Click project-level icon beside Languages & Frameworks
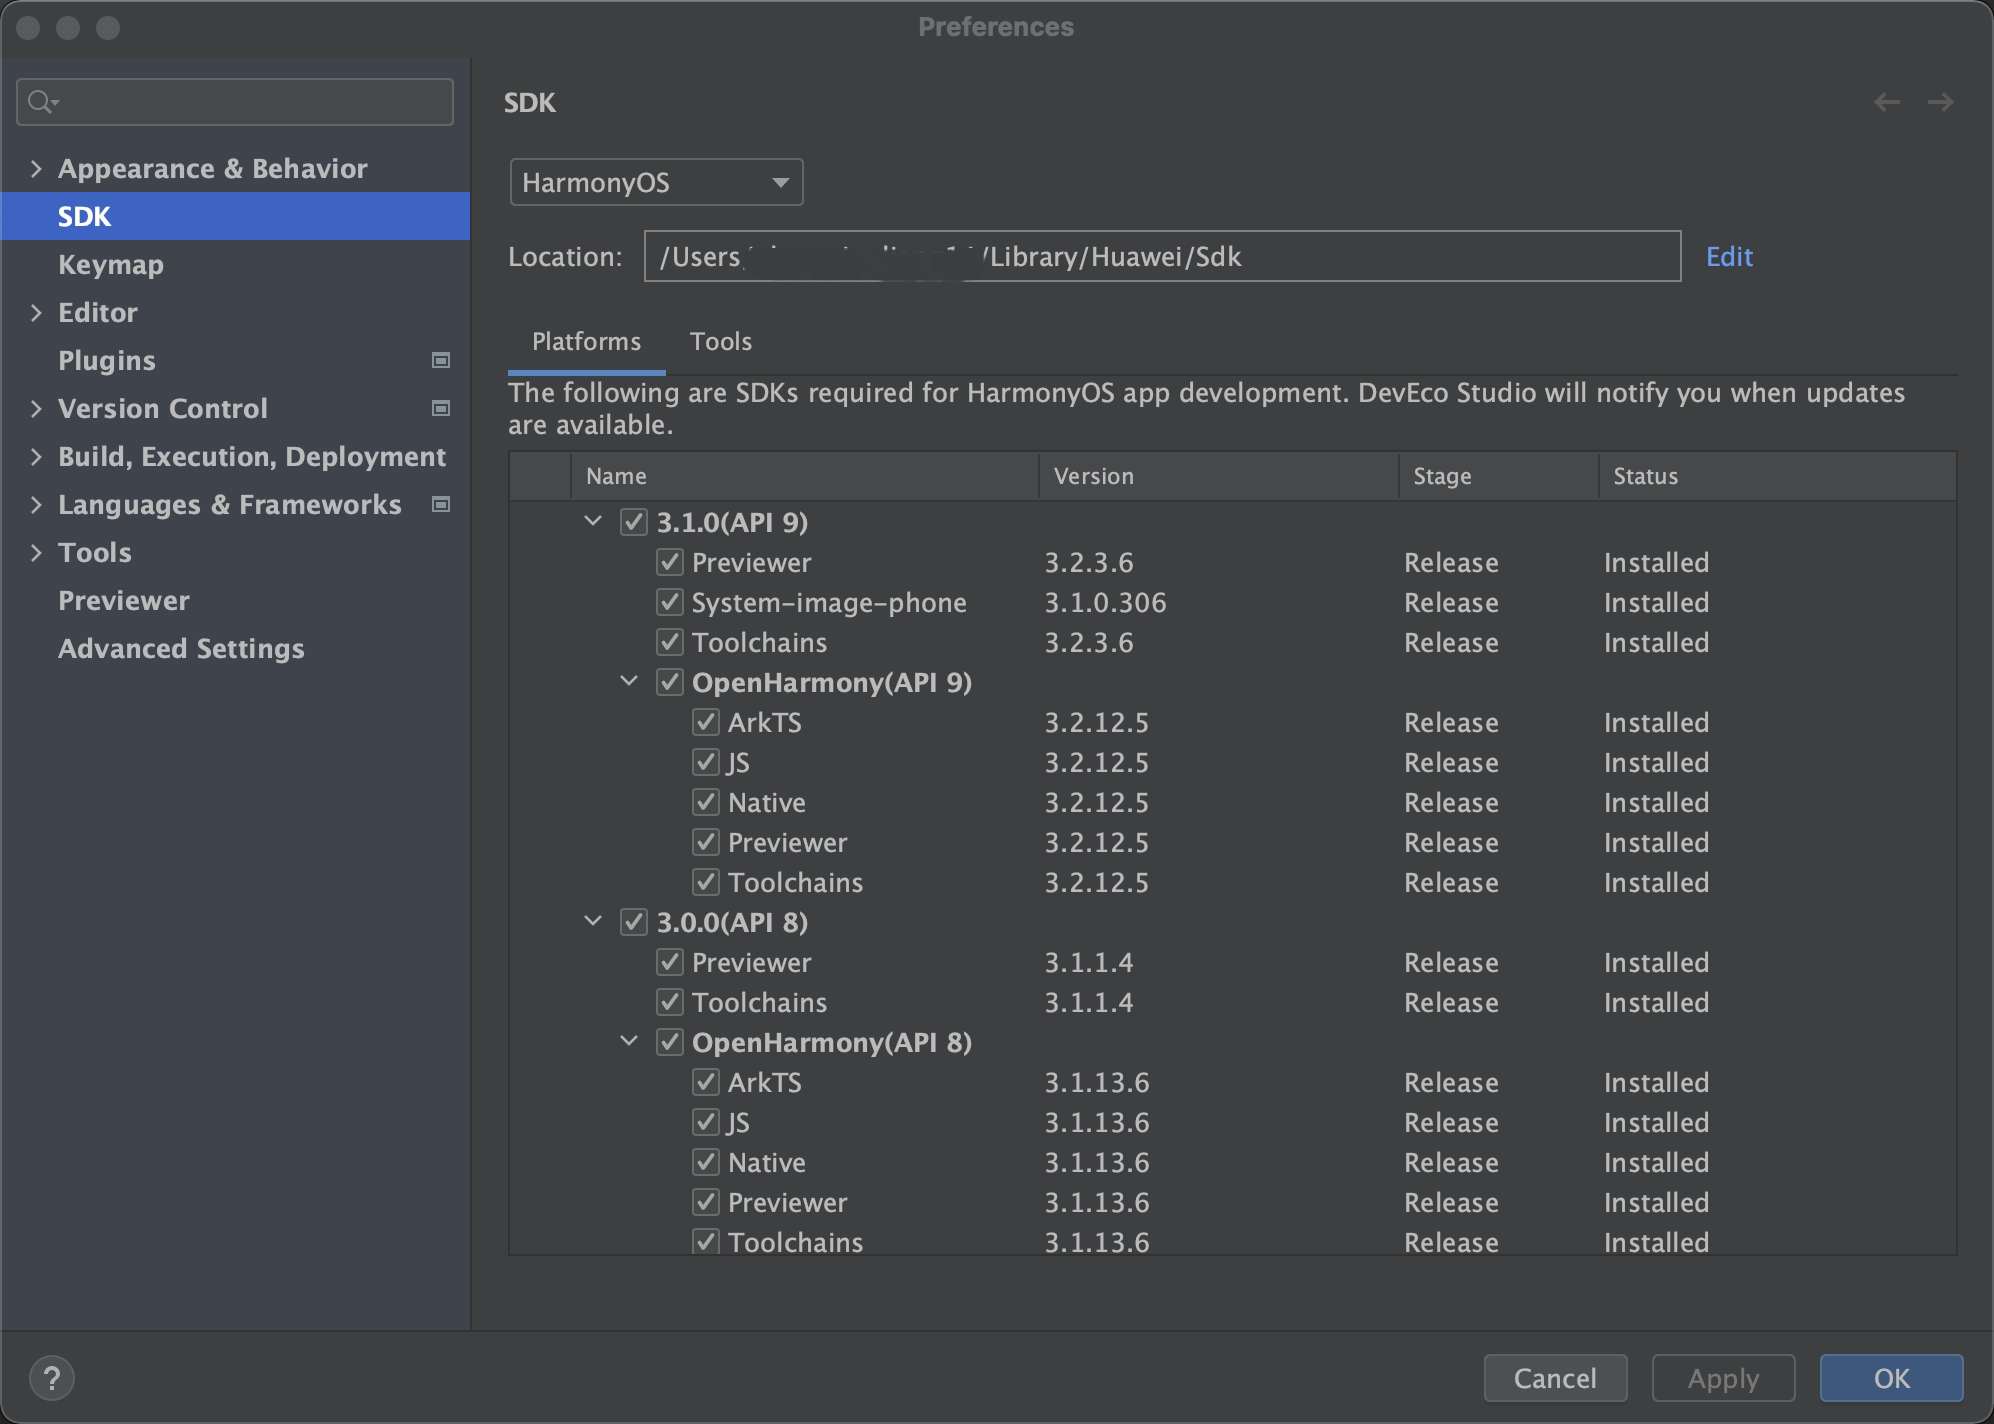The image size is (1994, 1424). 441,504
